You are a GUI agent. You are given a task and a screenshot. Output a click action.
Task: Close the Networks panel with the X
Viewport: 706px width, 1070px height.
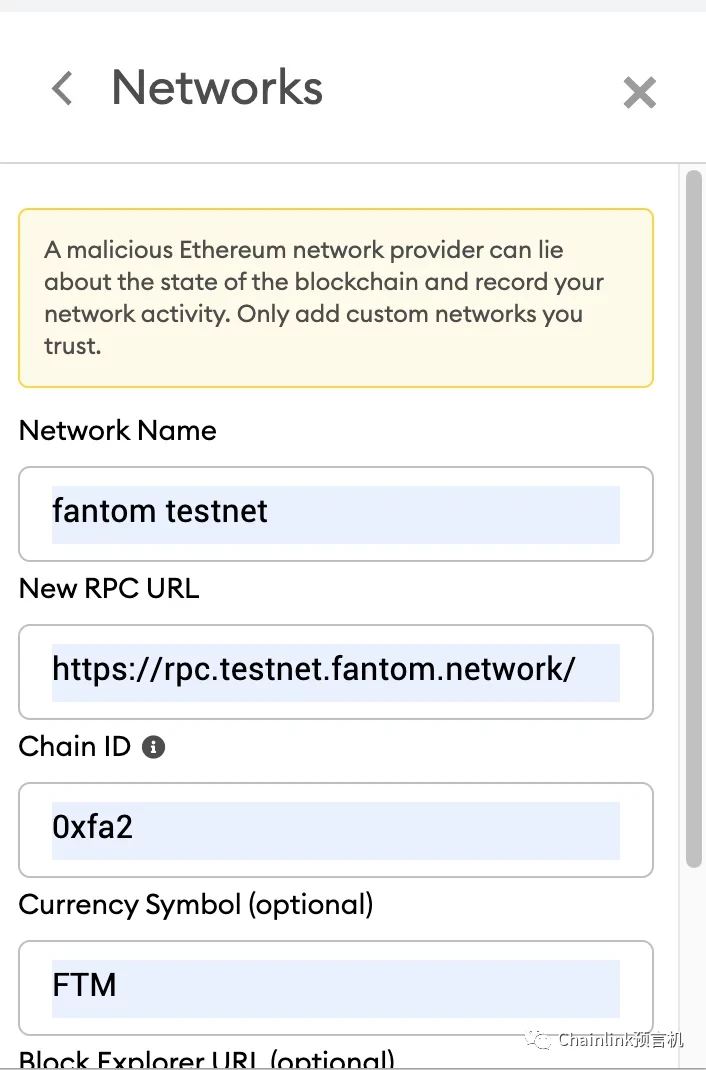pos(639,93)
